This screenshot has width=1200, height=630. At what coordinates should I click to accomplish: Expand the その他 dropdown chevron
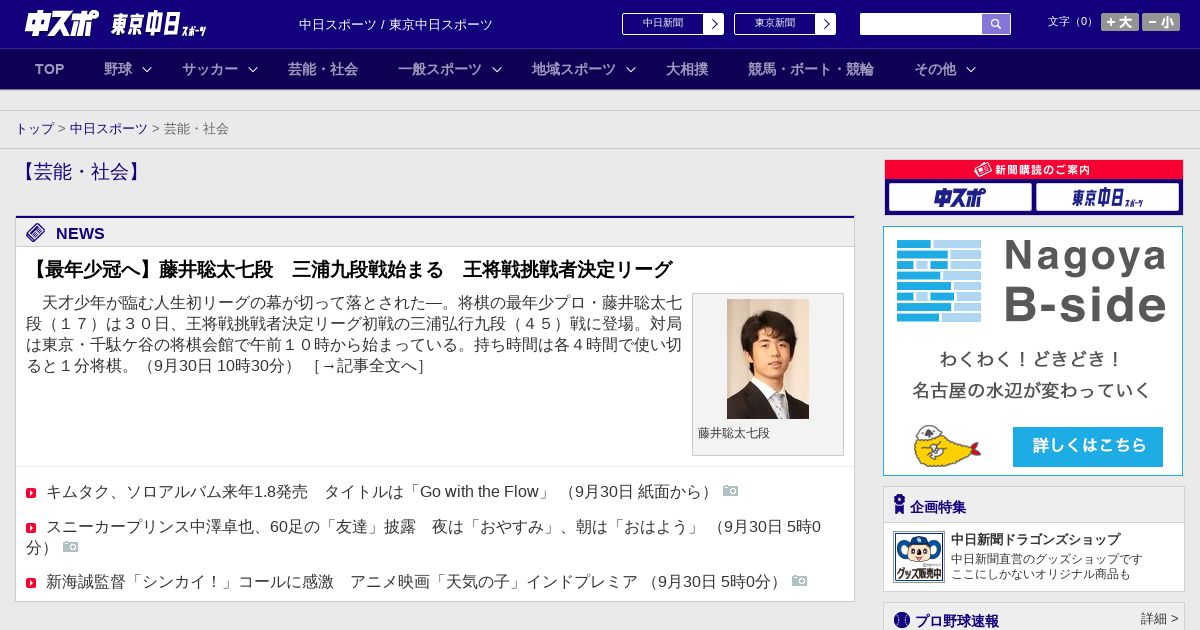click(971, 69)
